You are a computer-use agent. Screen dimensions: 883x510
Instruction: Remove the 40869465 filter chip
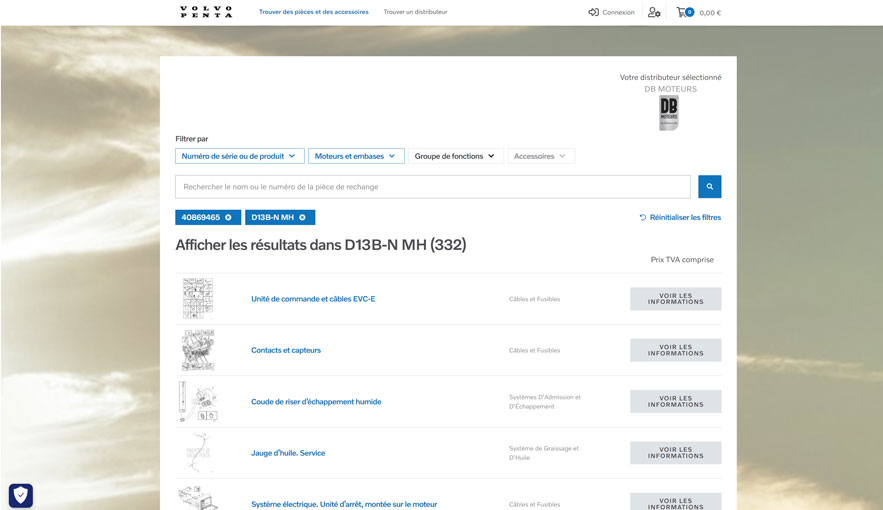point(228,217)
